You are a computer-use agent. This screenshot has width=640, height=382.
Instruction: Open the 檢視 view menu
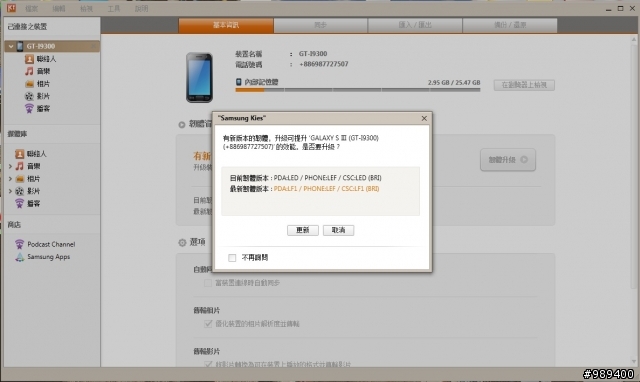point(86,9)
